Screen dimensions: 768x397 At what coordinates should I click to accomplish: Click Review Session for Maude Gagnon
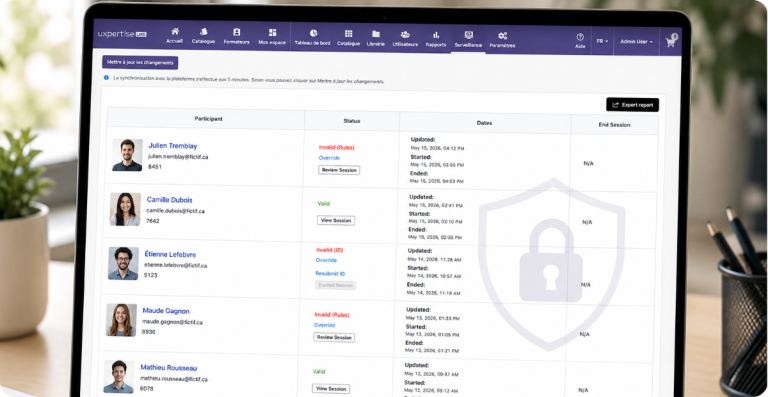click(x=334, y=337)
